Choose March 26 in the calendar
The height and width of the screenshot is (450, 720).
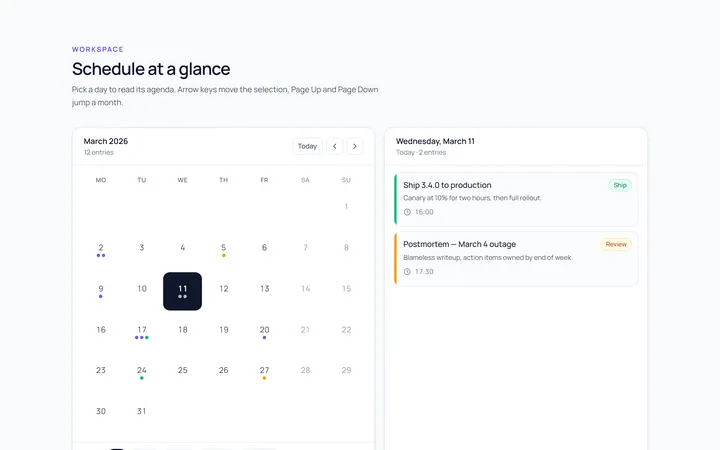tap(224, 371)
